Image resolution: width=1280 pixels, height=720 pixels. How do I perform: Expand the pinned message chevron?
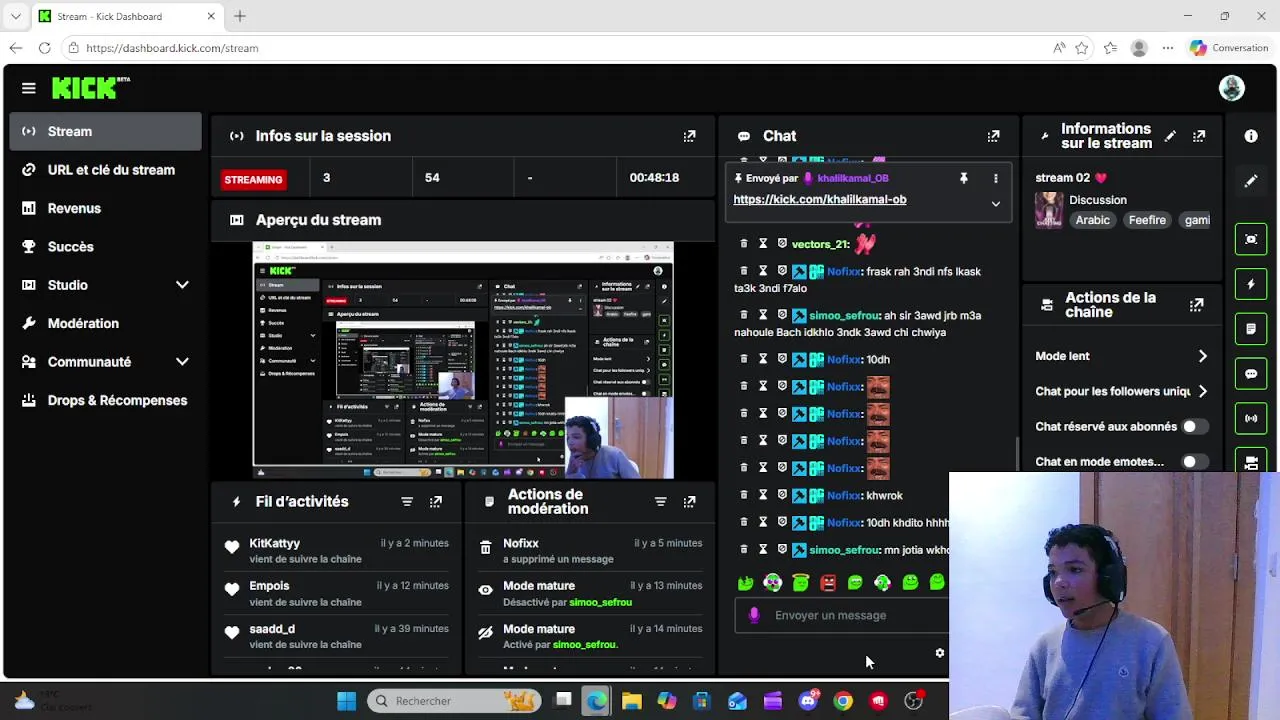(x=995, y=204)
